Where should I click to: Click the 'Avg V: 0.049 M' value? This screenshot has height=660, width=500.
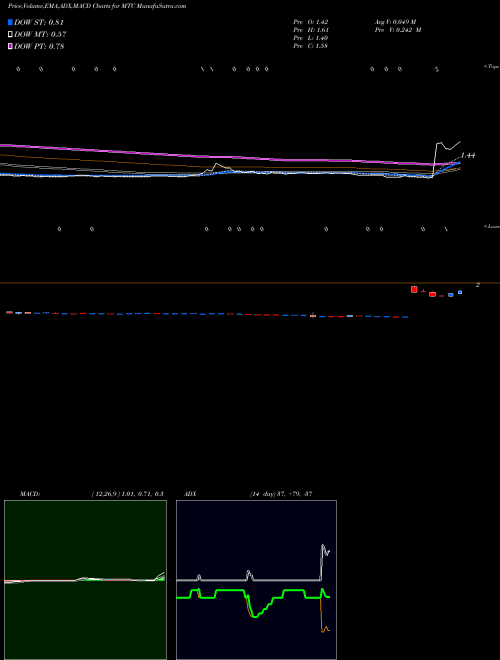(395, 22)
